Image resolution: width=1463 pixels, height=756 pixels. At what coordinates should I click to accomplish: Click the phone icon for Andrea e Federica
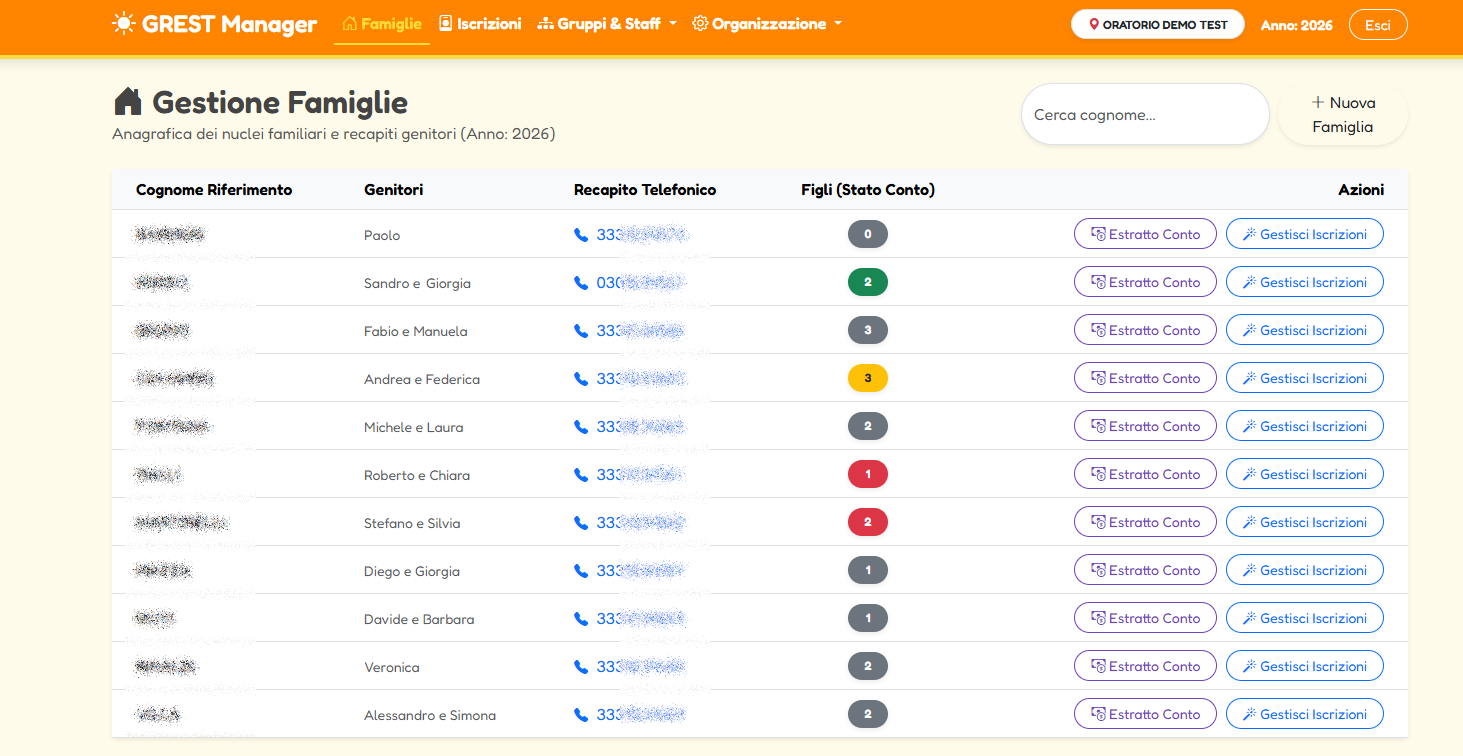(x=581, y=379)
